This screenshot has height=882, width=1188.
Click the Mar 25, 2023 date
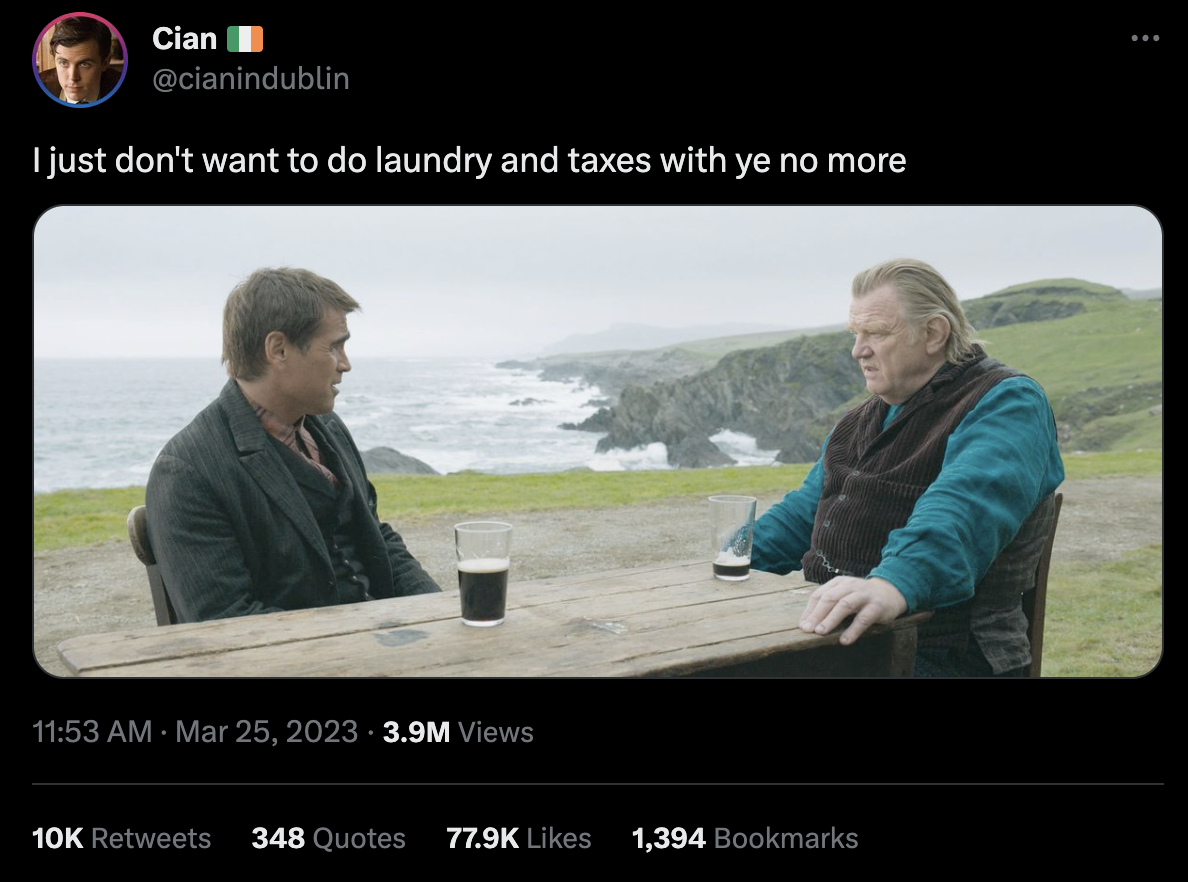pyautogui.click(x=267, y=732)
